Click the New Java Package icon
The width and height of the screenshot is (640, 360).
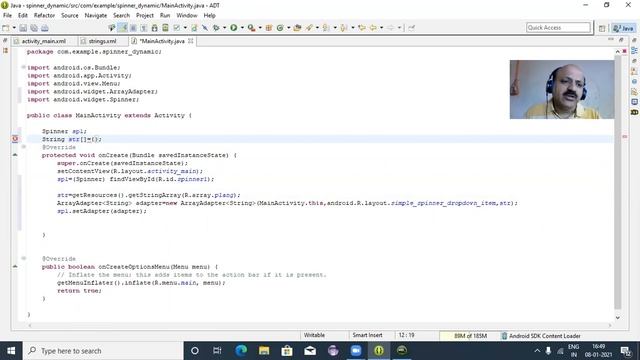tap(269, 28)
